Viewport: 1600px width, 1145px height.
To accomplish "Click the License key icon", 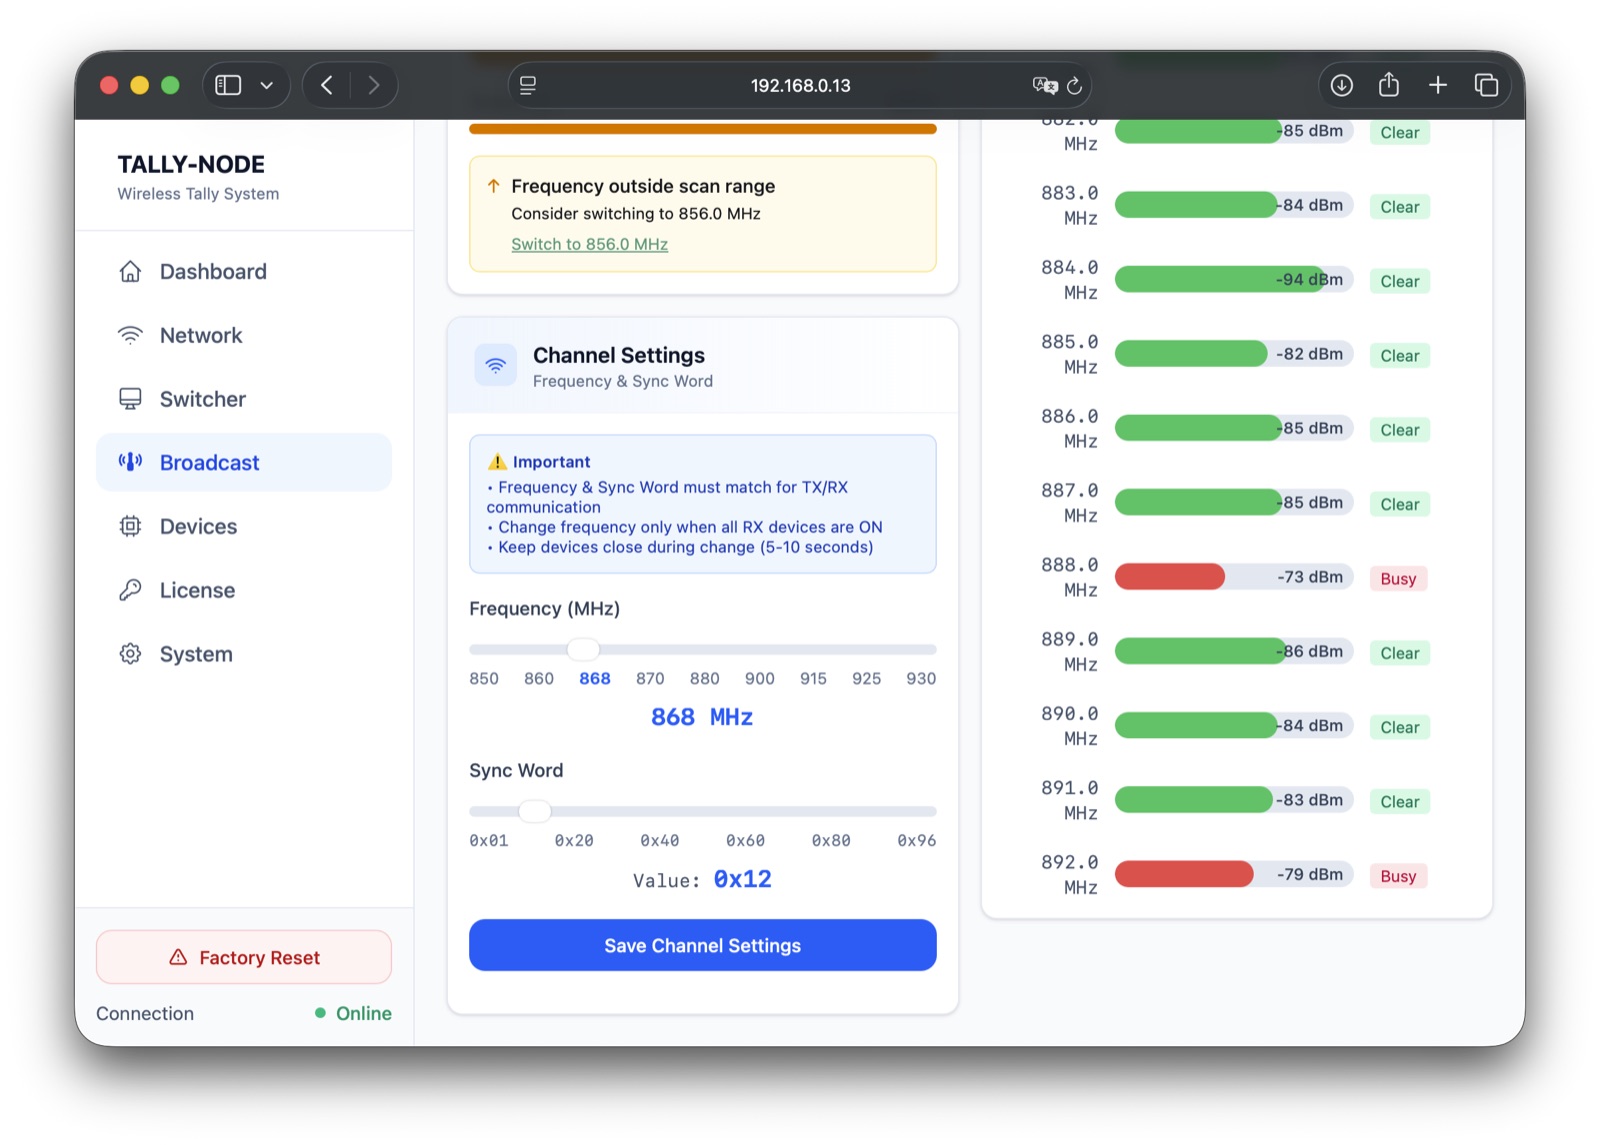I will coord(130,590).
